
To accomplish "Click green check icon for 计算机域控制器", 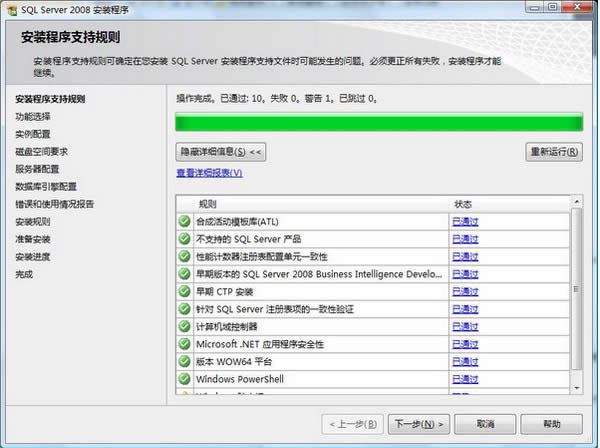I will 184,326.
